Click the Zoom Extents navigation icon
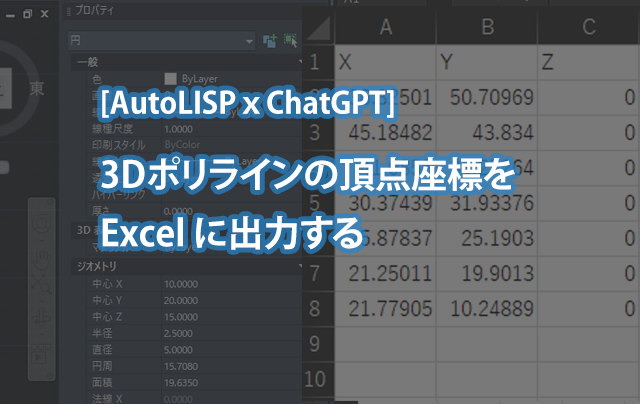This screenshot has width=640, height=404. point(42,284)
